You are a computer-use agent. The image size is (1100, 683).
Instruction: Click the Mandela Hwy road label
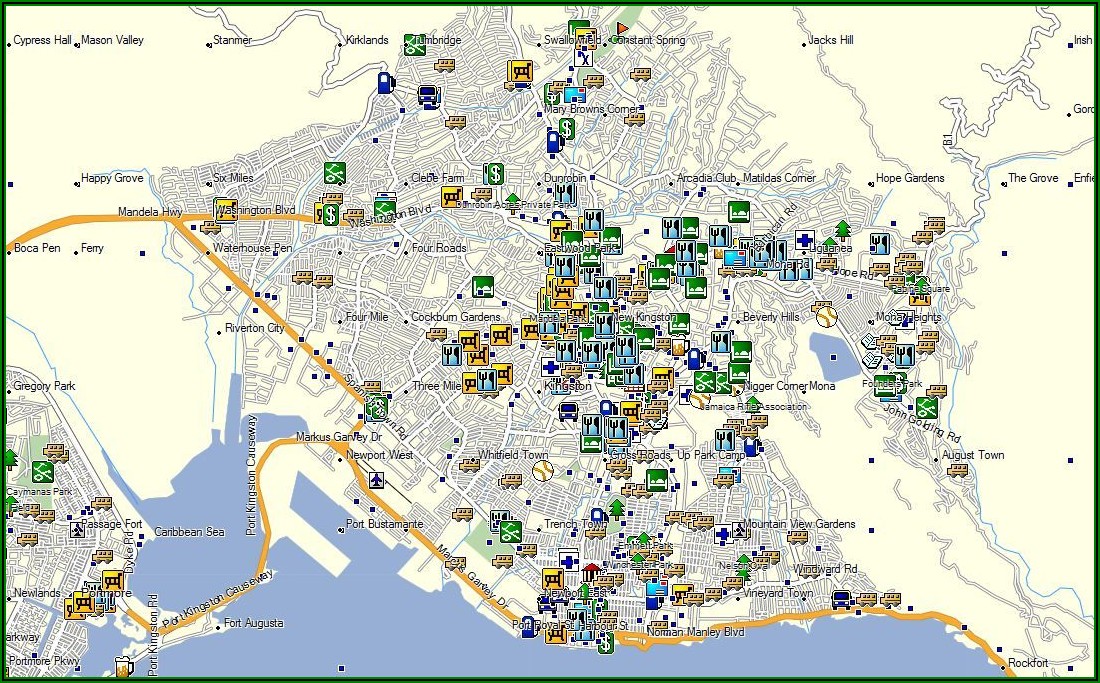(149, 212)
